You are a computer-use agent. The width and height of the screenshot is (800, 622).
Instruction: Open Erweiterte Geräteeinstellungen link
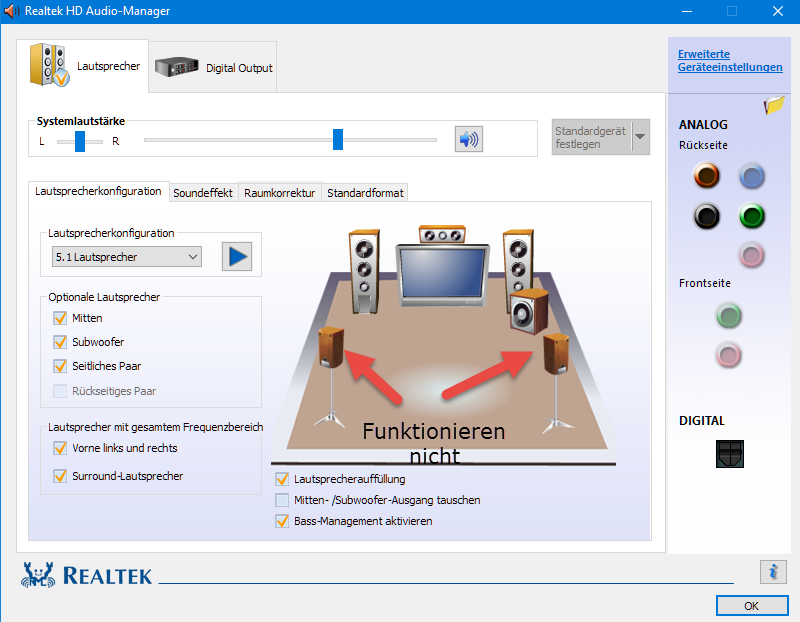coord(730,61)
